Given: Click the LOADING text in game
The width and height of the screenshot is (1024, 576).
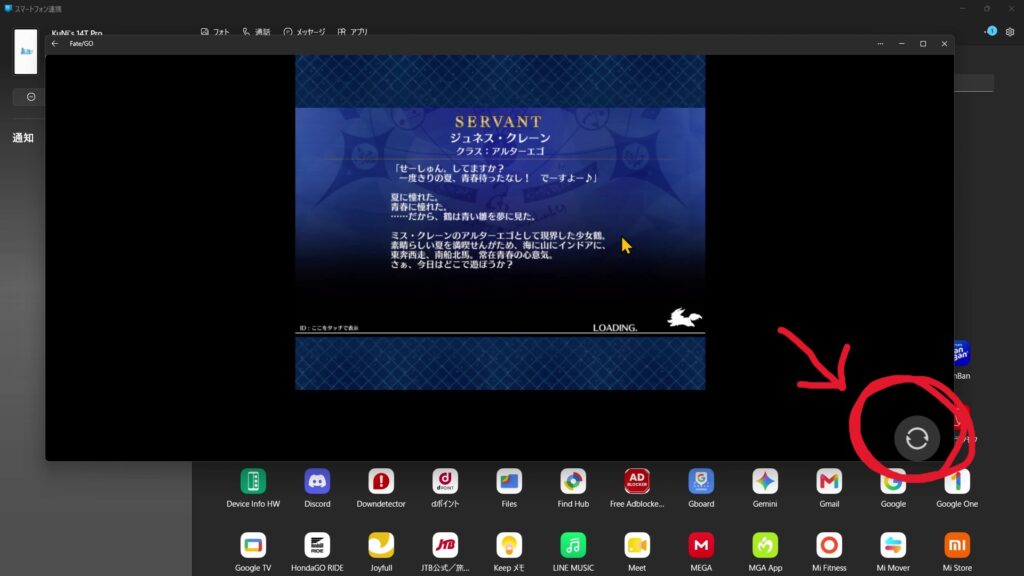Looking at the screenshot, I should coord(615,328).
